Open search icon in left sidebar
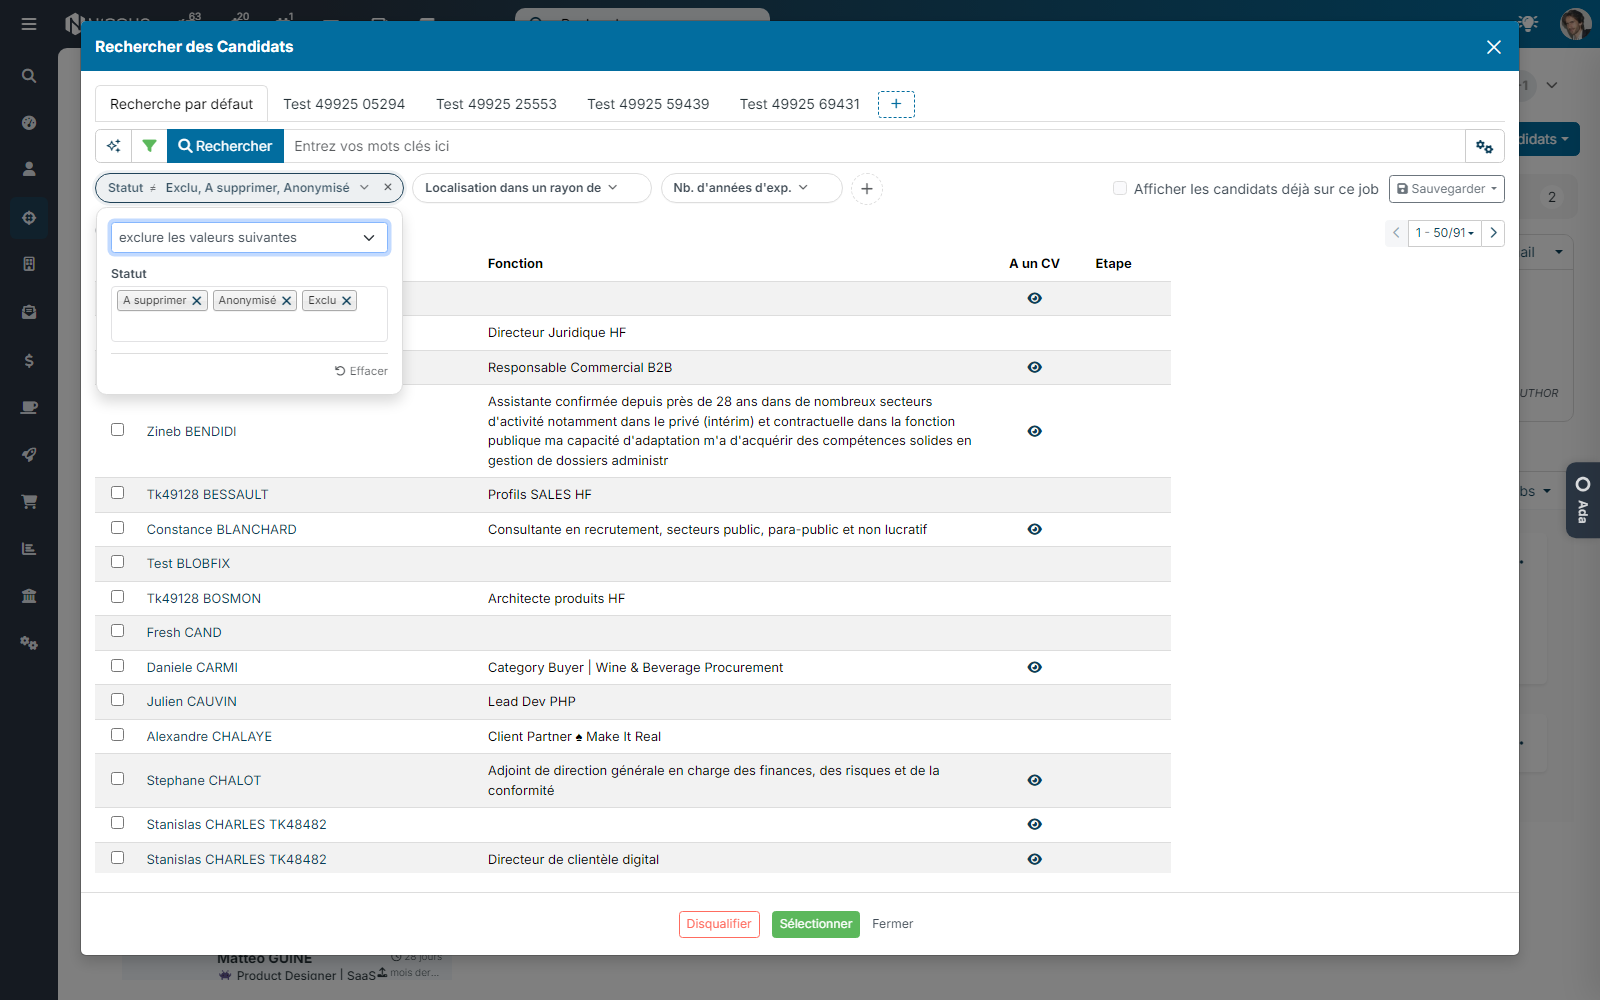1600x1000 pixels. pyautogui.click(x=29, y=76)
